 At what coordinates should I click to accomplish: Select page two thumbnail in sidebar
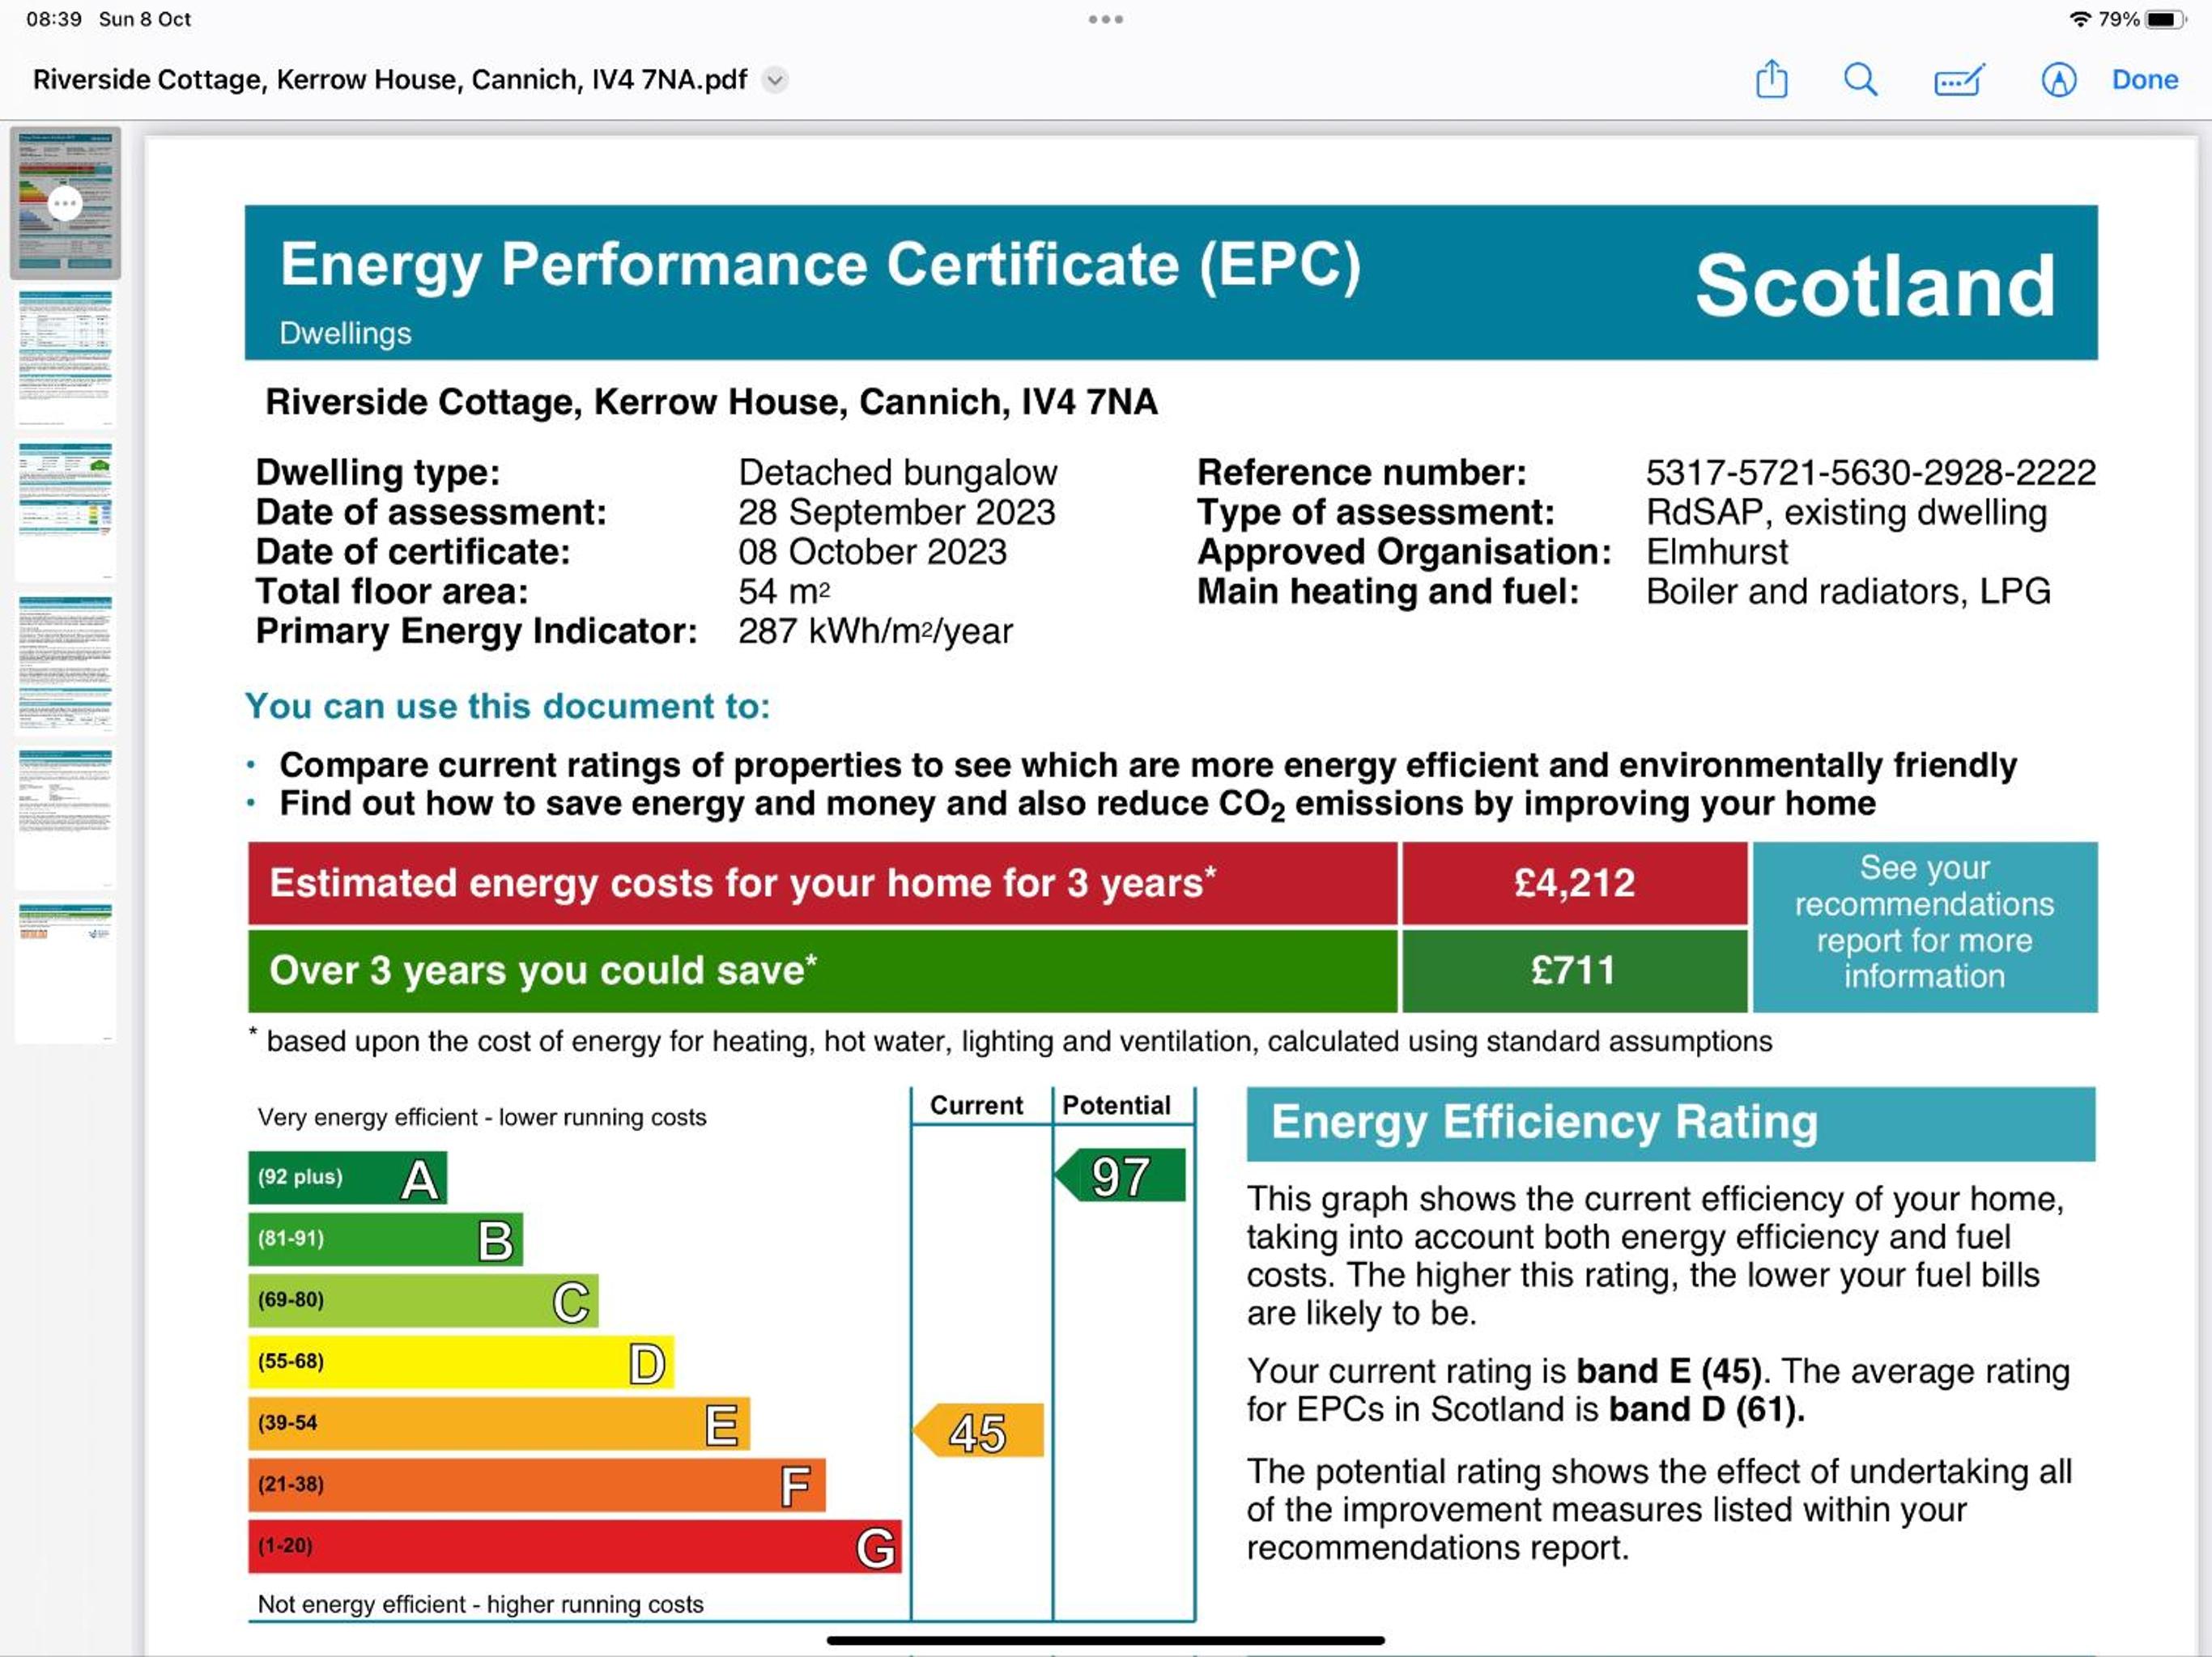point(65,357)
